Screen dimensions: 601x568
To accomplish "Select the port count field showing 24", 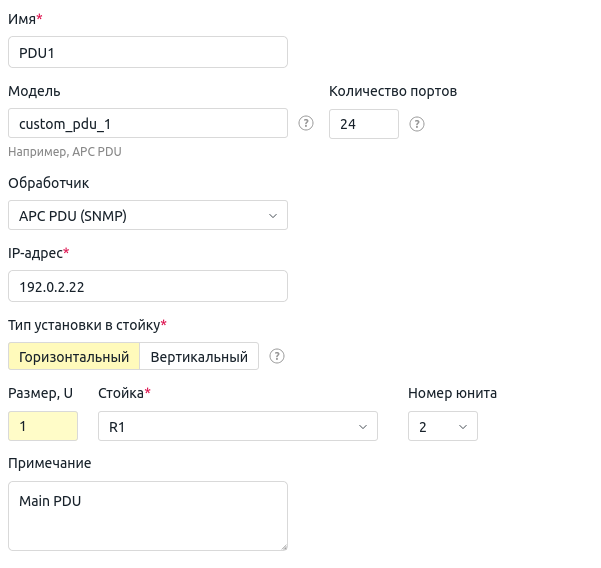I will 364,124.
